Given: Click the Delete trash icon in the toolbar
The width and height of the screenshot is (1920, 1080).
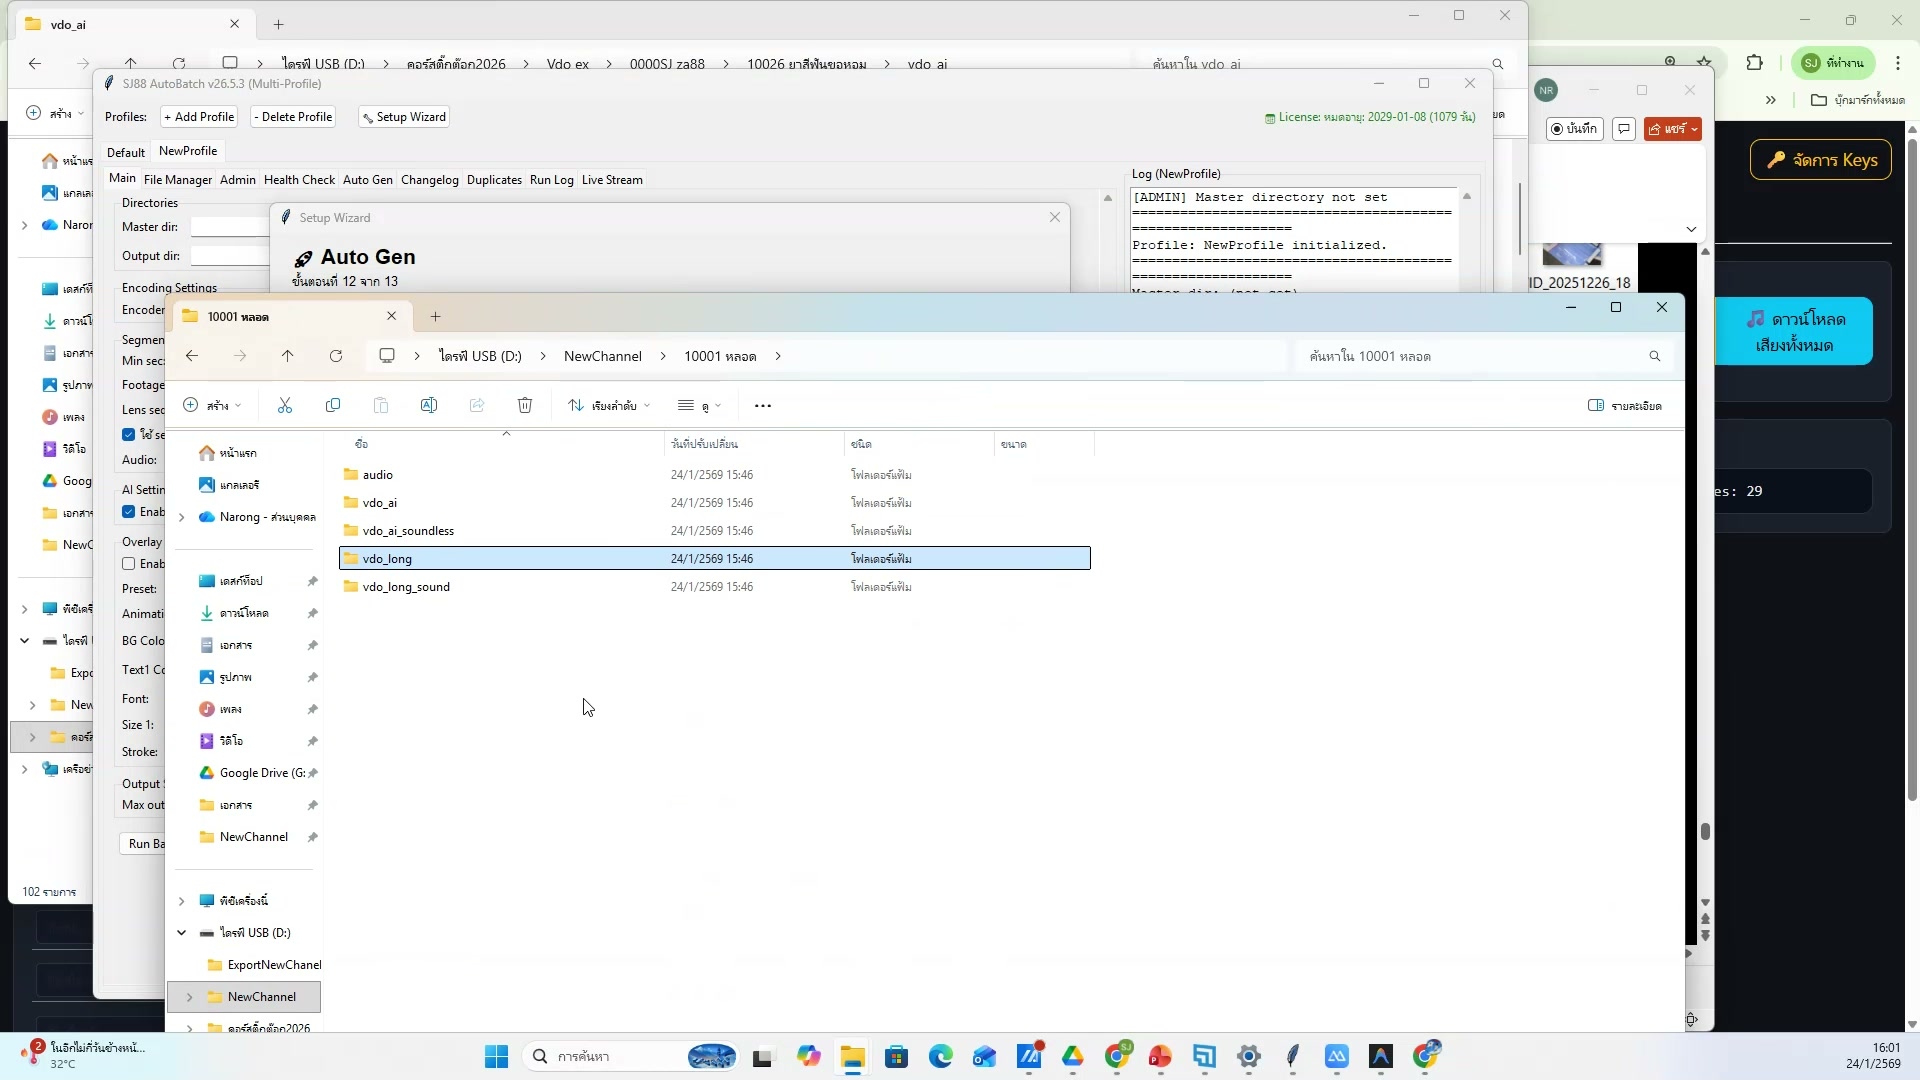Looking at the screenshot, I should (524, 405).
